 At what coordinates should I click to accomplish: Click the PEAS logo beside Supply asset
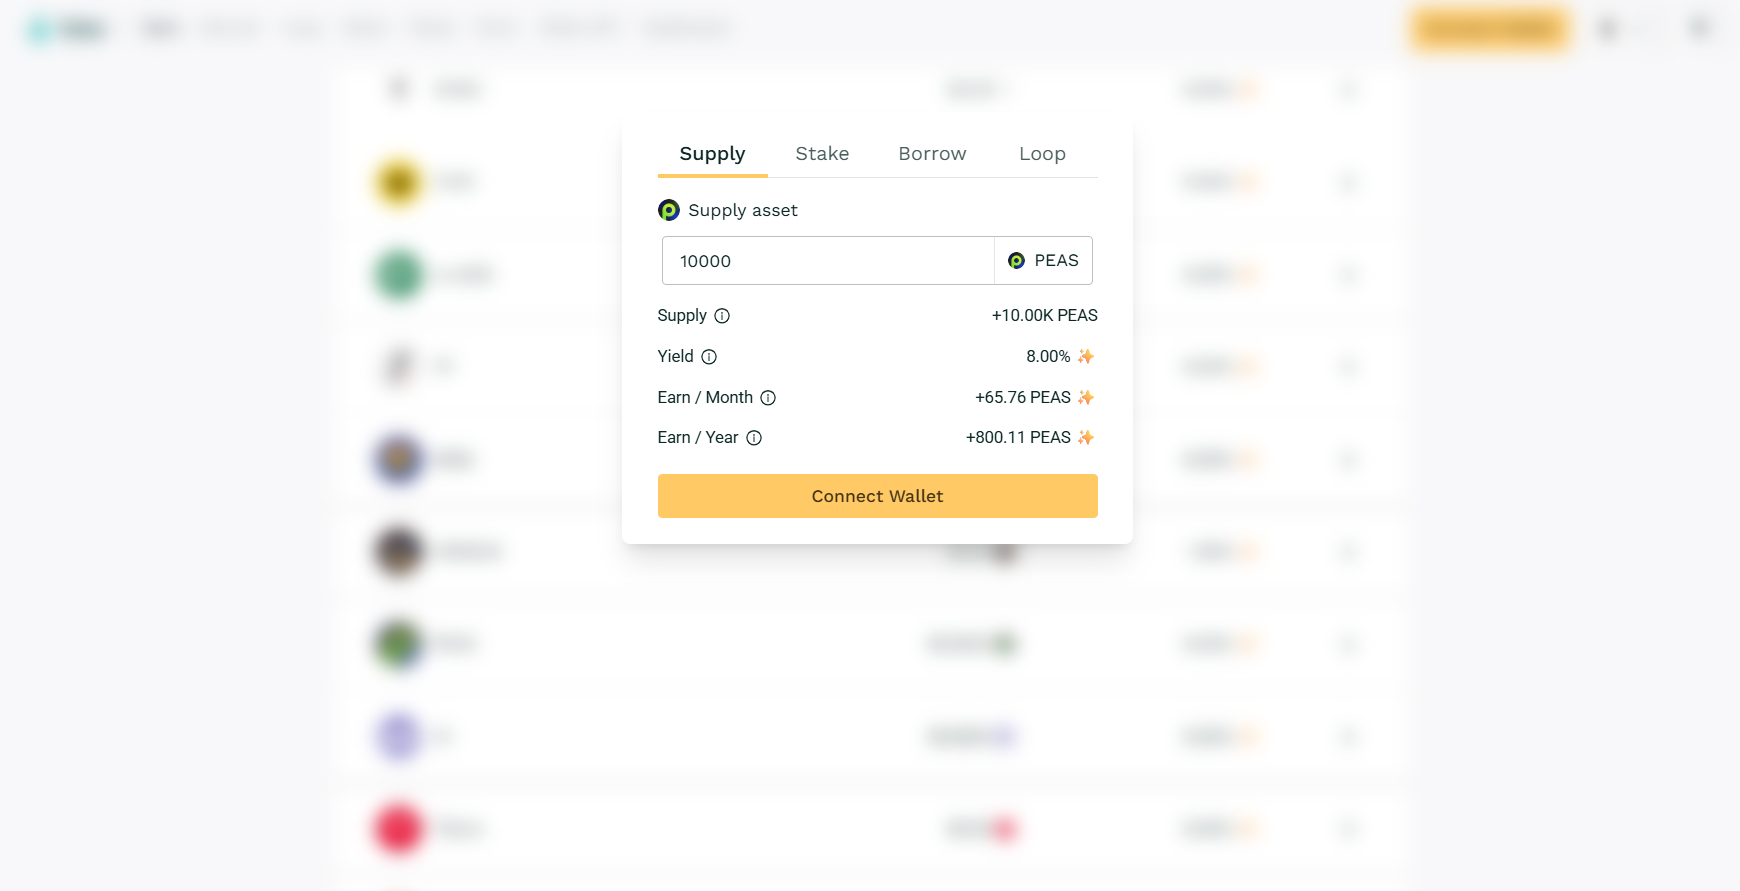[x=669, y=210]
